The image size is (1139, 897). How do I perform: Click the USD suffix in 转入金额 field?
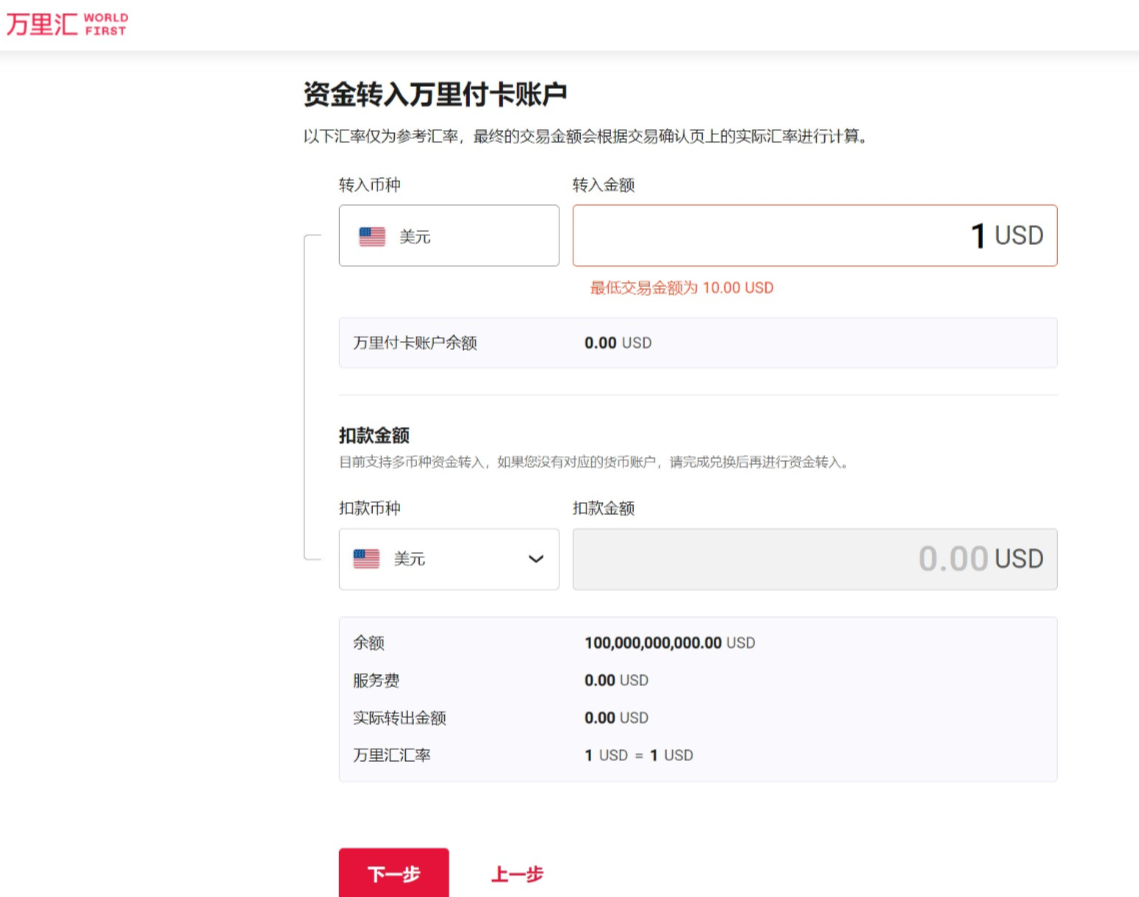[x=1018, y=236]
